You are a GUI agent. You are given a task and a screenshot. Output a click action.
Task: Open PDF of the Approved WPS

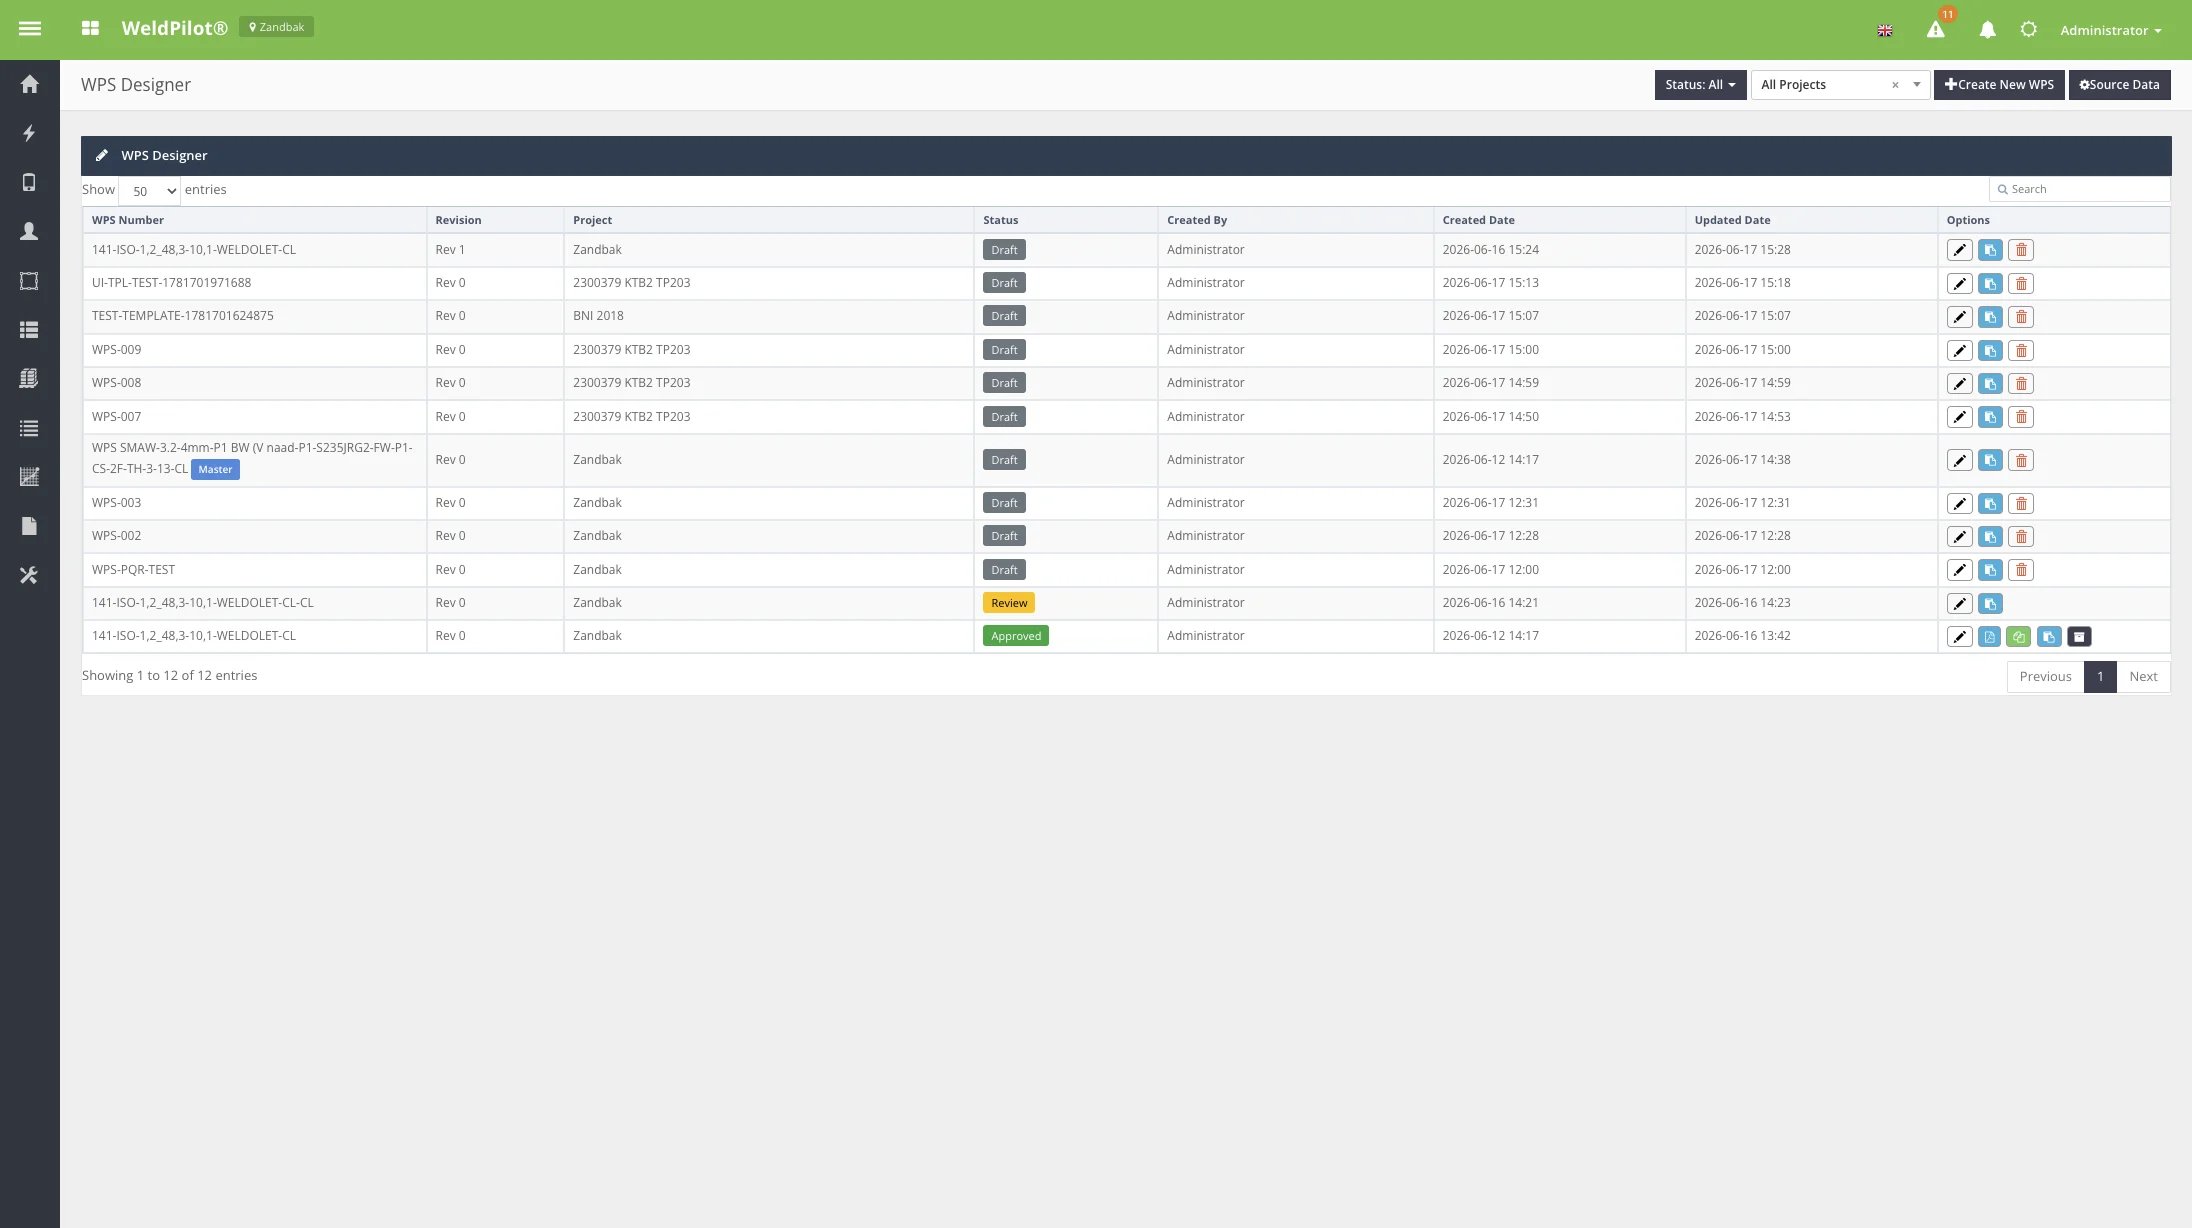1989,637
